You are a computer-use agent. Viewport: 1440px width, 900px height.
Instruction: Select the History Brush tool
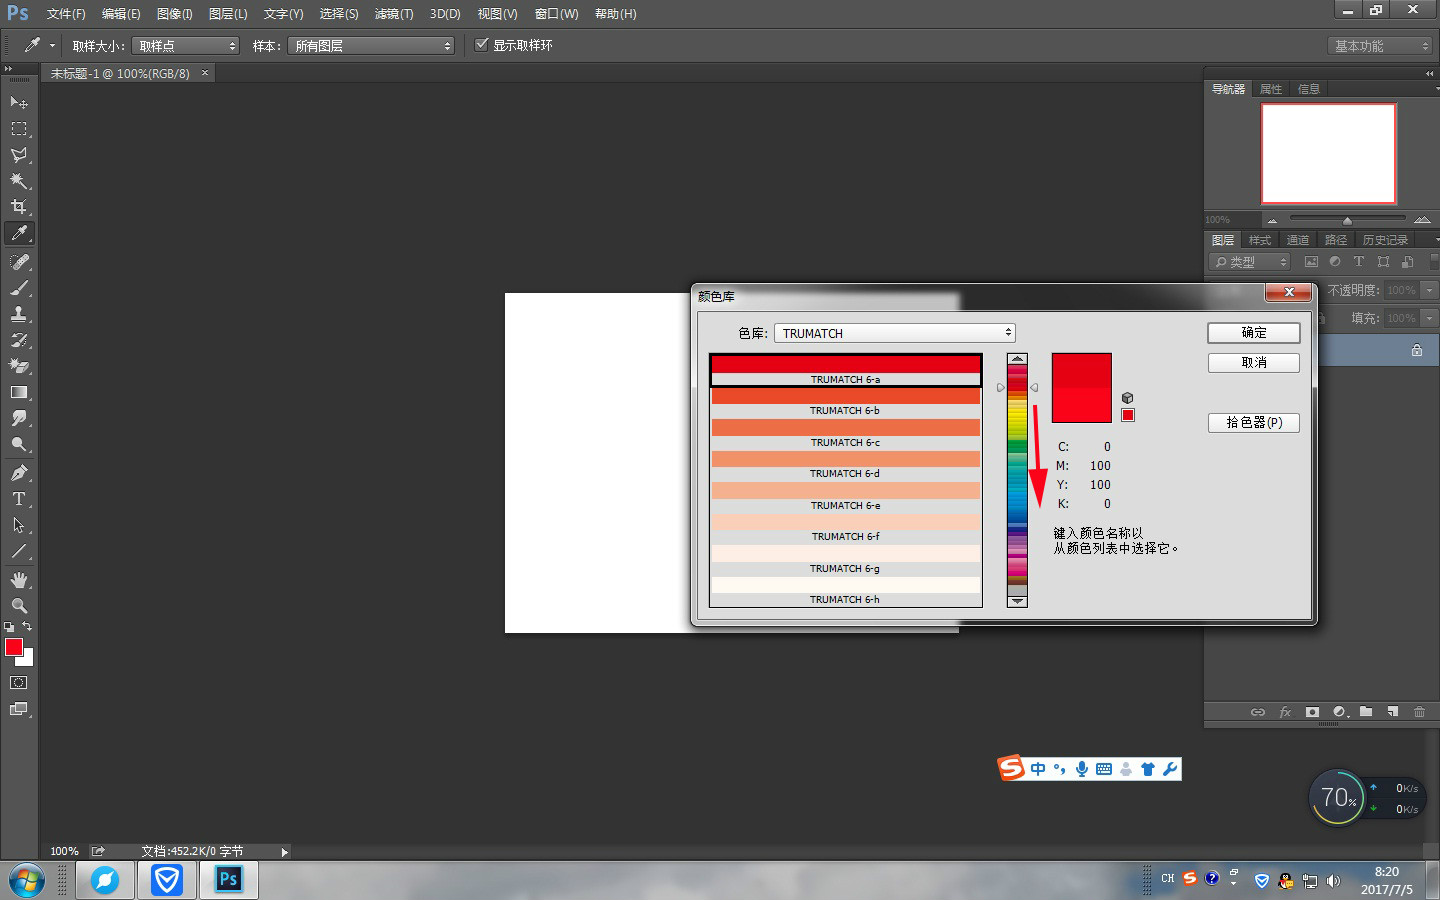point(19,340)
